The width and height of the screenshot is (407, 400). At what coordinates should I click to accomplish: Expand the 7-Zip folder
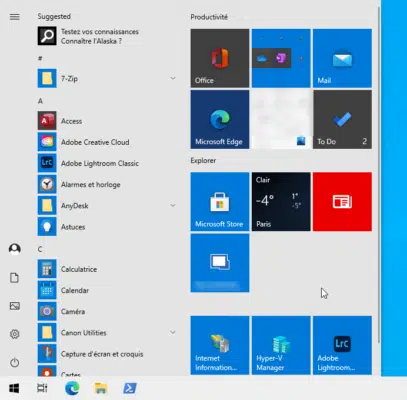point(107,79)
